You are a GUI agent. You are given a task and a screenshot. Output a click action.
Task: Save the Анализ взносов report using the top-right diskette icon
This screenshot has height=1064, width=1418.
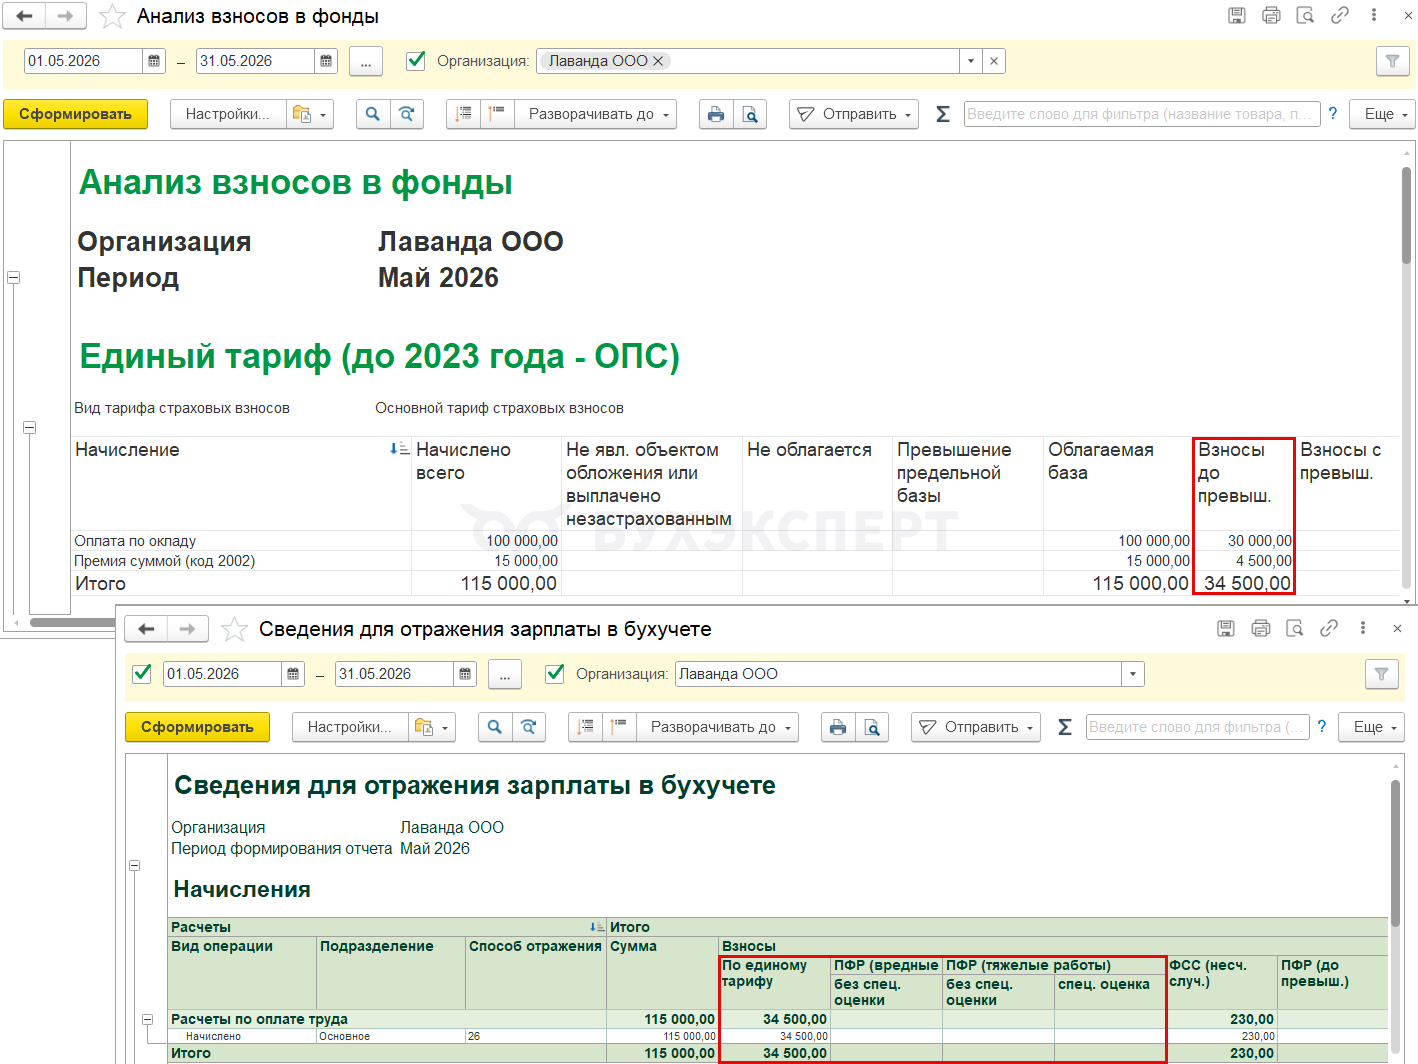coord(1237,15)
